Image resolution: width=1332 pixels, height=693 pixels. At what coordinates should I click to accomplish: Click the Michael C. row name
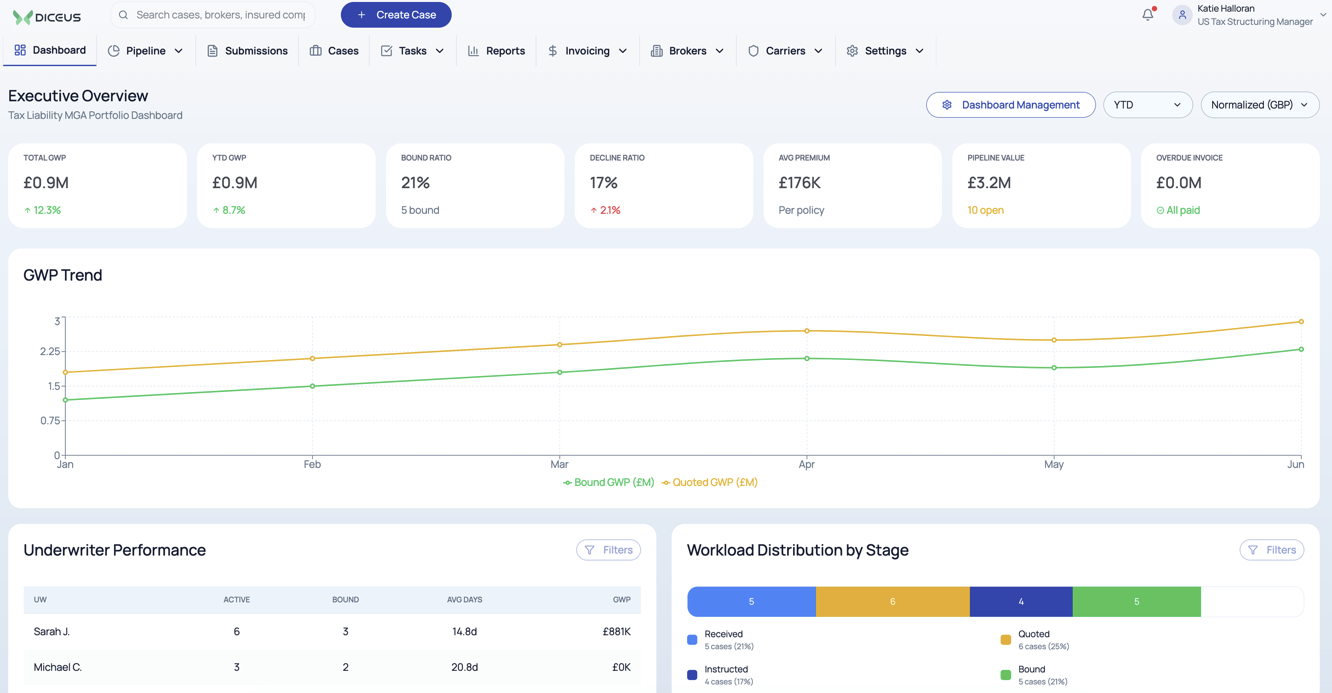tap(58, 667)
